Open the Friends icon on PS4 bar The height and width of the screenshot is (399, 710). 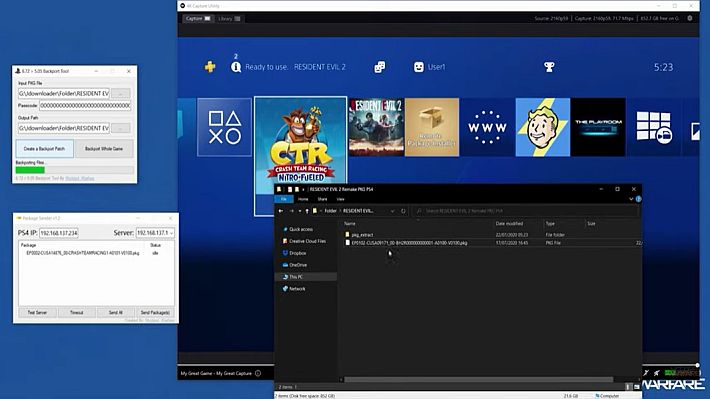tap(379, 67)
